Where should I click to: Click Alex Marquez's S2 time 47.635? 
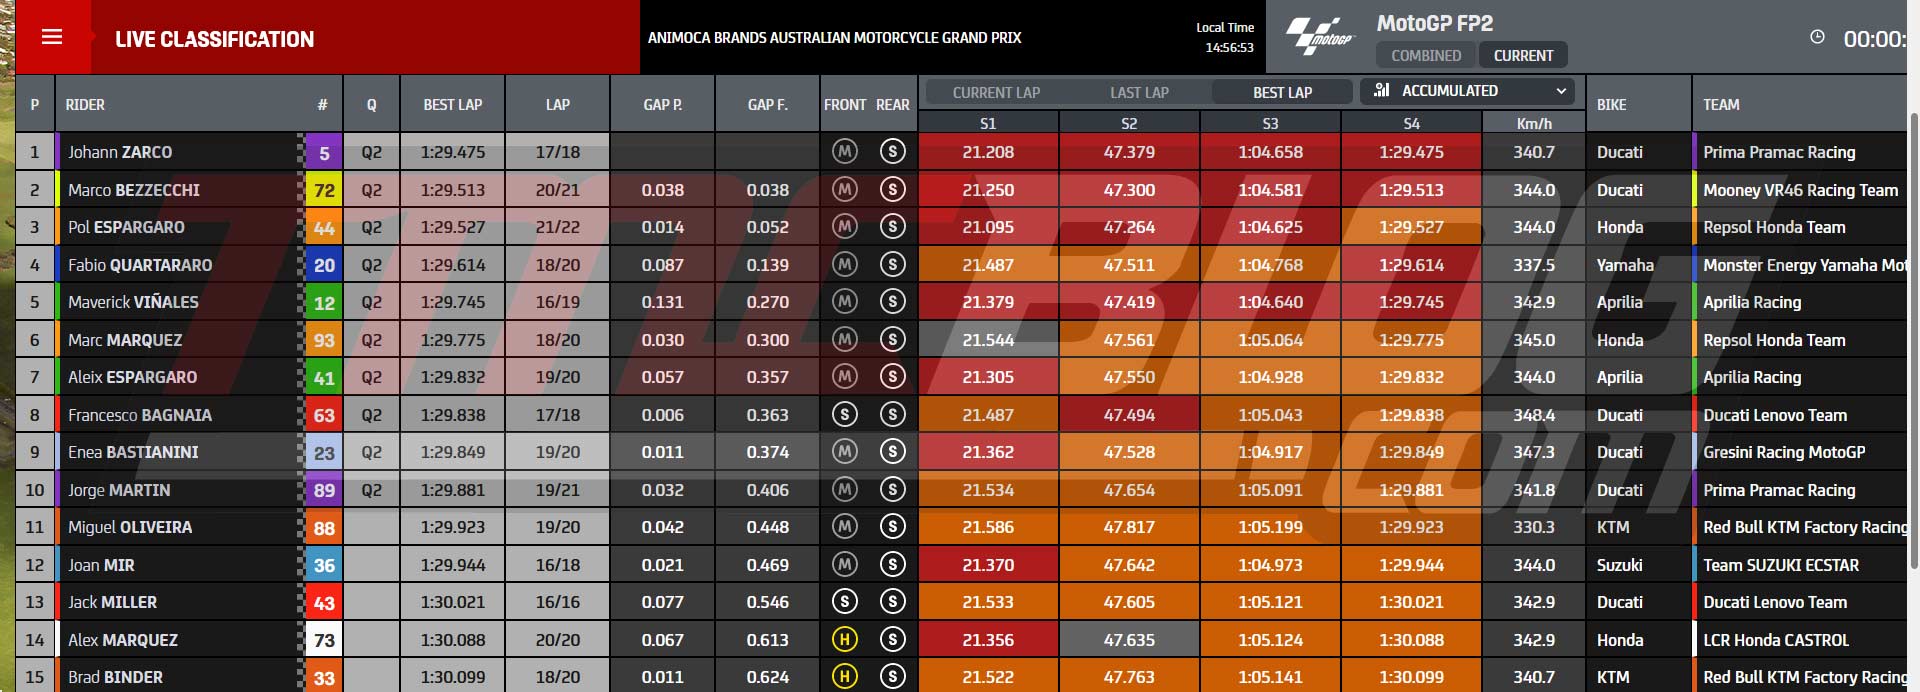1129,640
